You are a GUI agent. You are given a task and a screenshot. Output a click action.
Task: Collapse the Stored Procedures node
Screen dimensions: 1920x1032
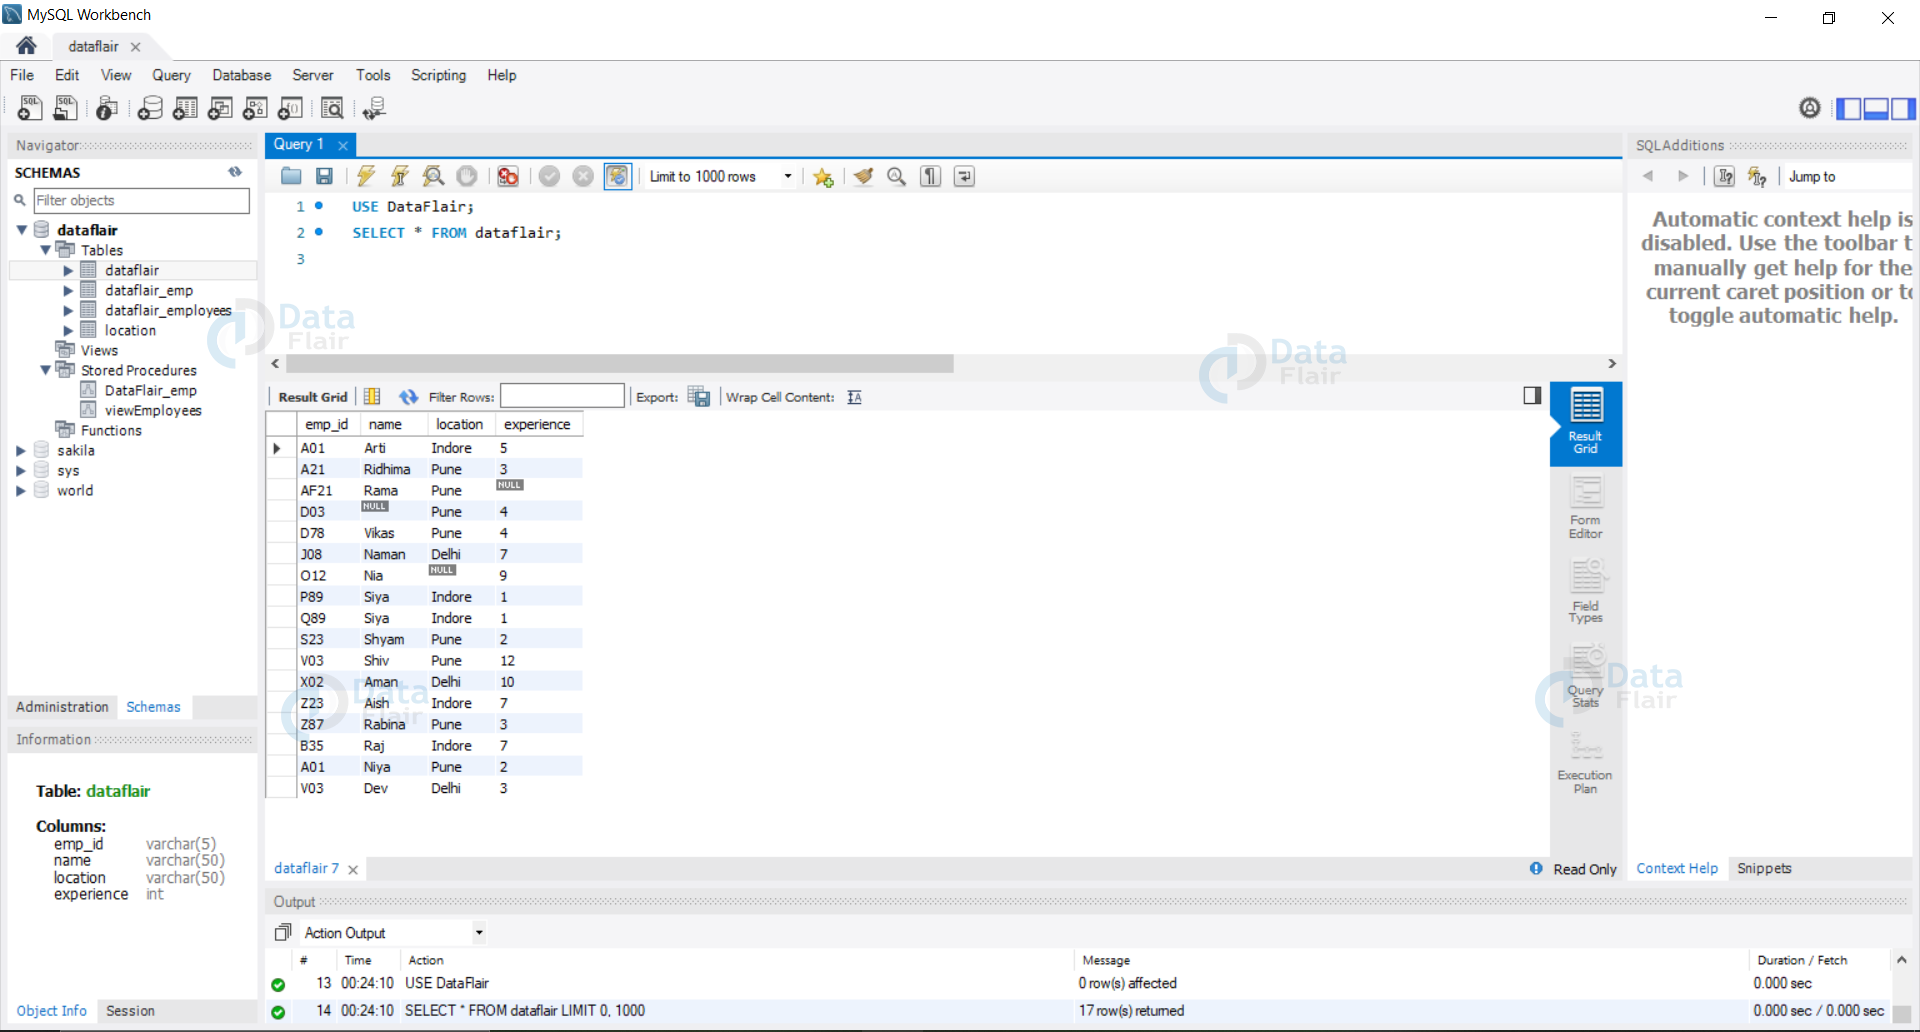(x=45, y=370)
